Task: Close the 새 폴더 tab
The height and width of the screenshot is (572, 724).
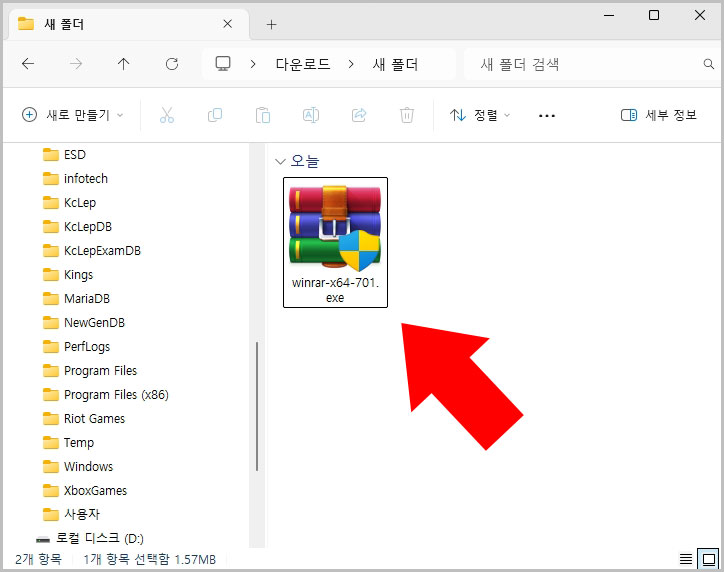Action: tap(228, 24)
